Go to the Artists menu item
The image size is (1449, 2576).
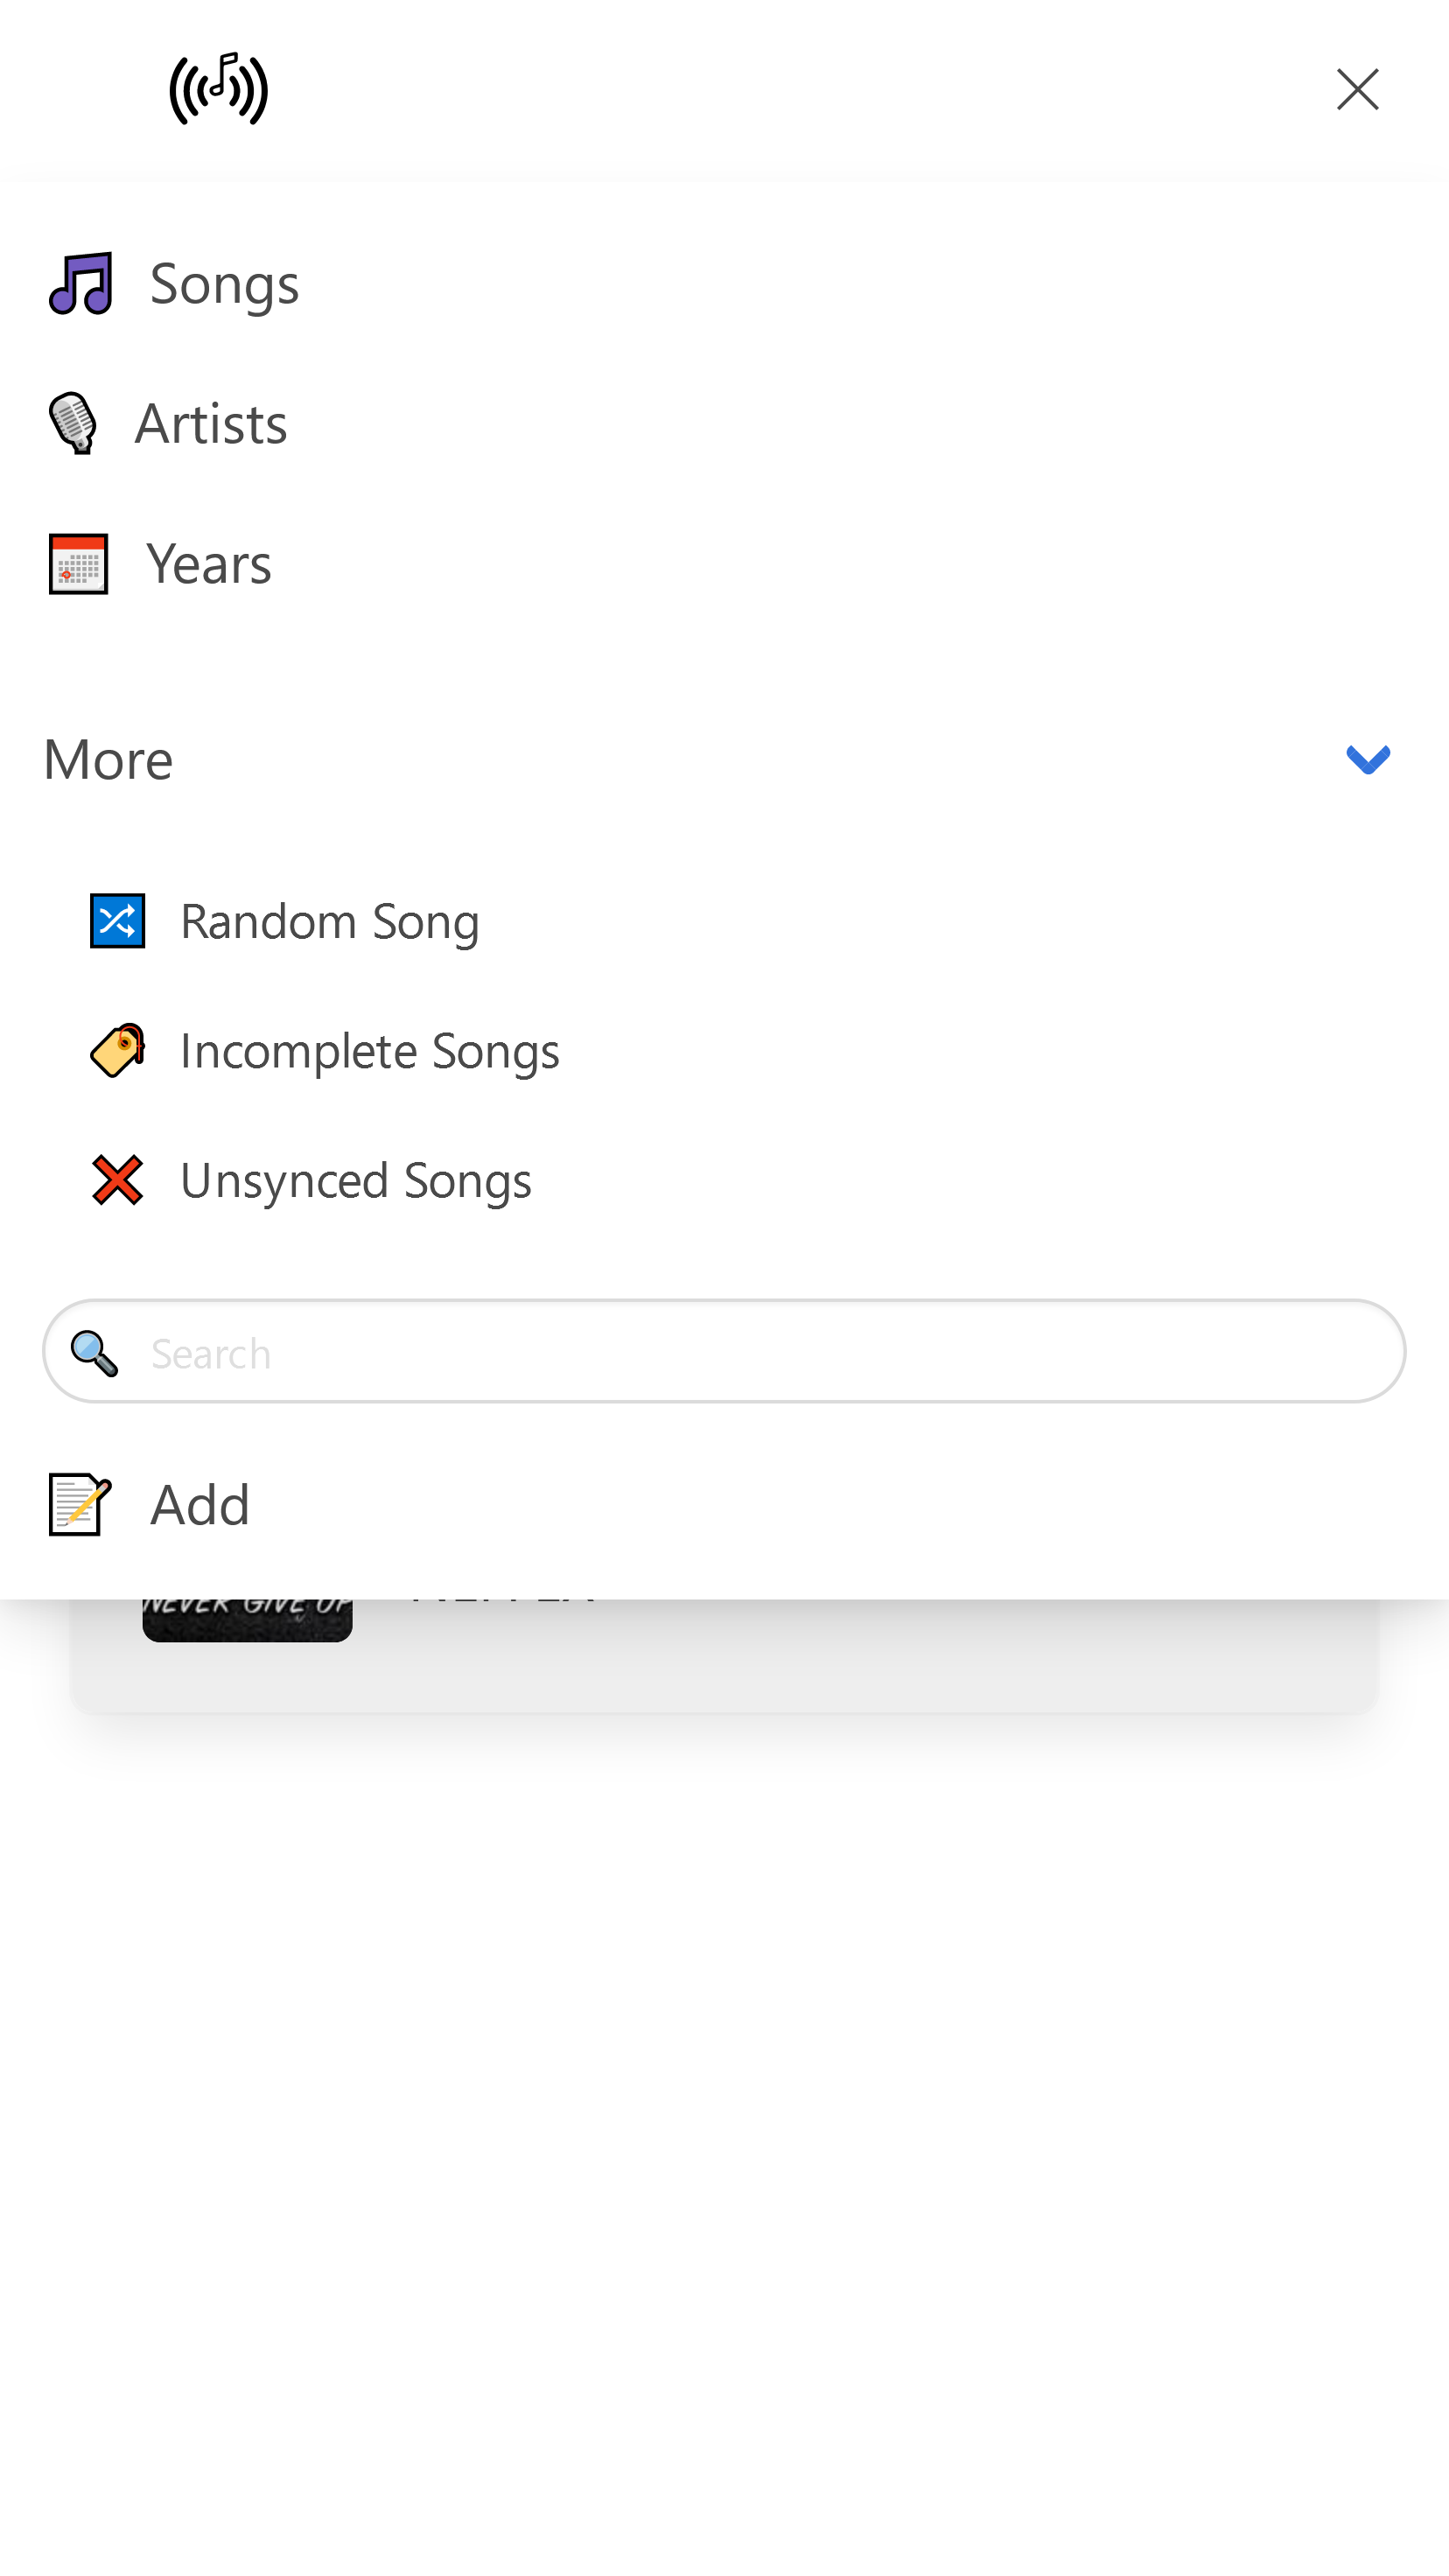click(x=211, y=423)
